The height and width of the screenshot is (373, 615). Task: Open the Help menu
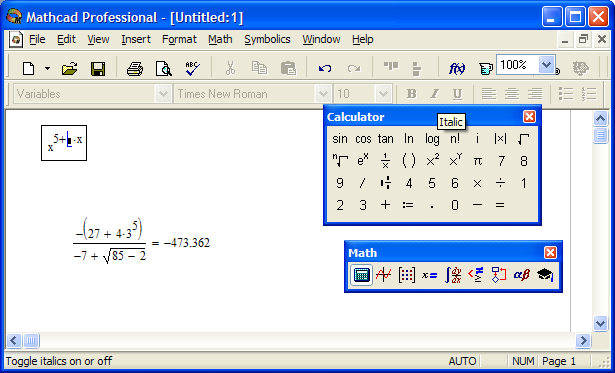[362, 39]
